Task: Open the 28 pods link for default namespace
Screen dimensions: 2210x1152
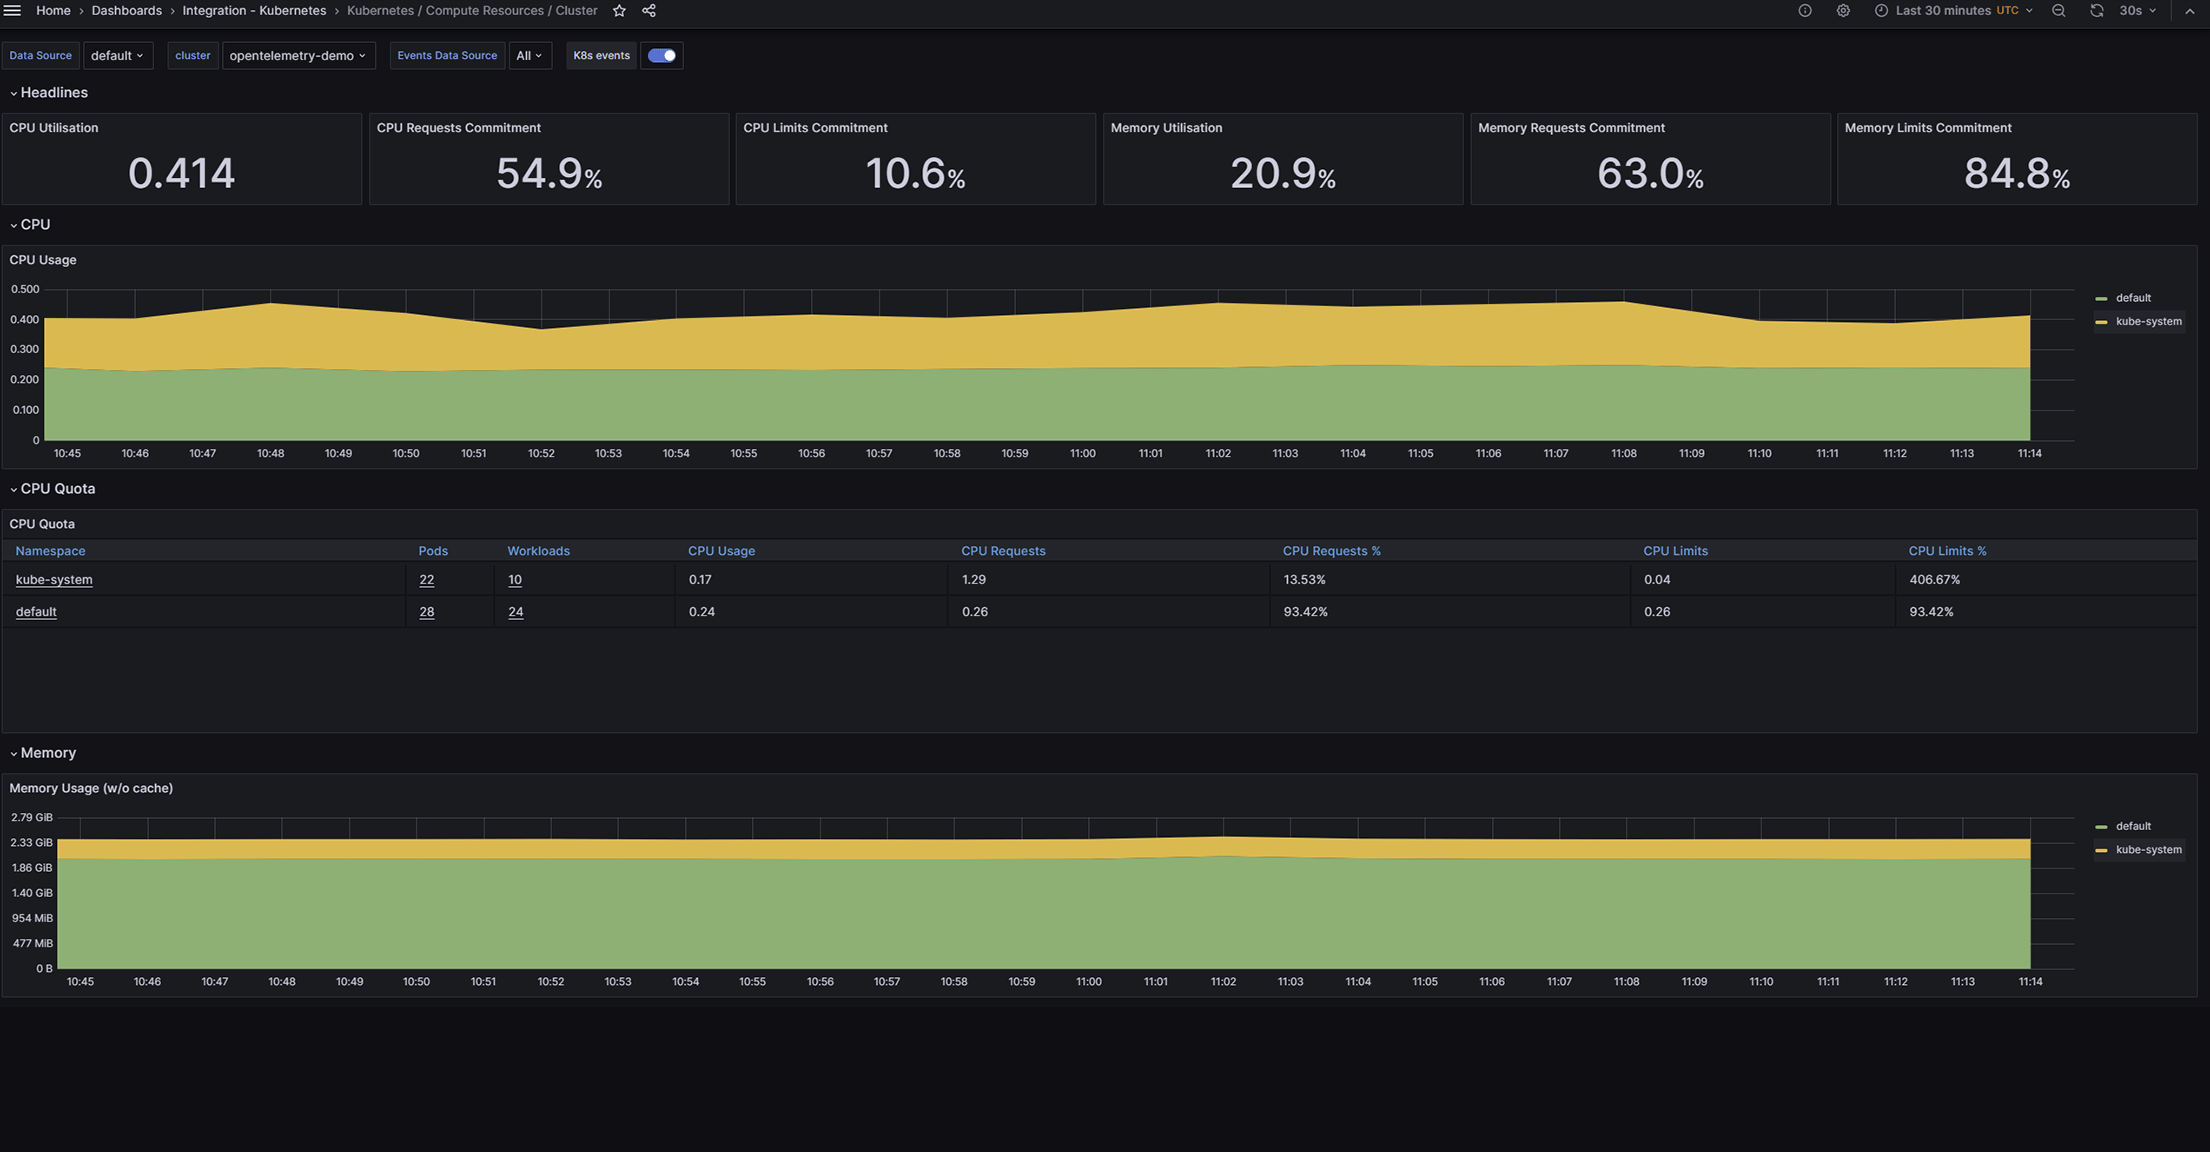Action: (x=426, y=611)
